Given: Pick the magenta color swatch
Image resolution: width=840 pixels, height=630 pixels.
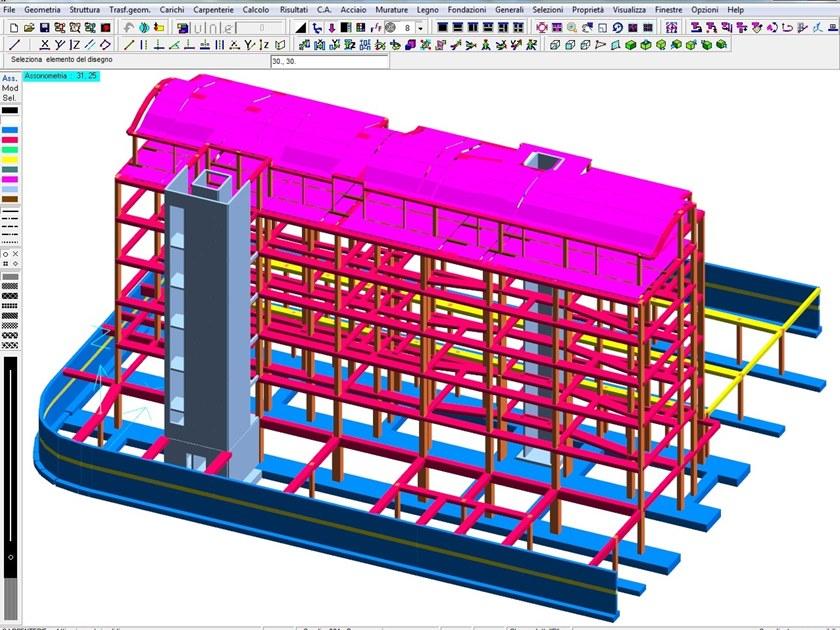Looking at the screenshot, I should coord(9,179).
